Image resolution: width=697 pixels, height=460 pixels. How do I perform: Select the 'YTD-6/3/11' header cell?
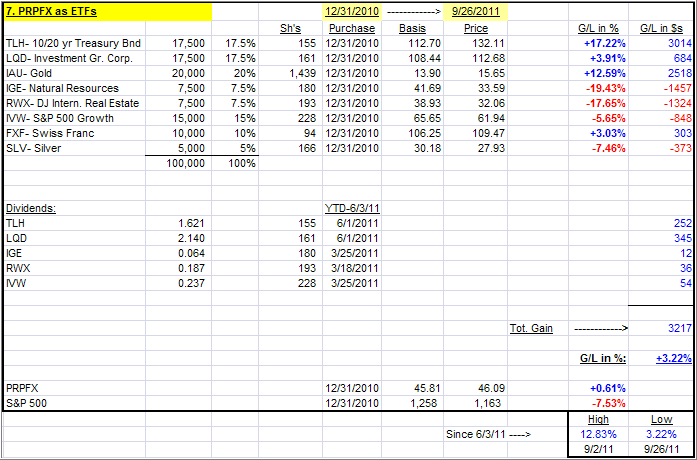pyautogui.click(x=352, y=208)
